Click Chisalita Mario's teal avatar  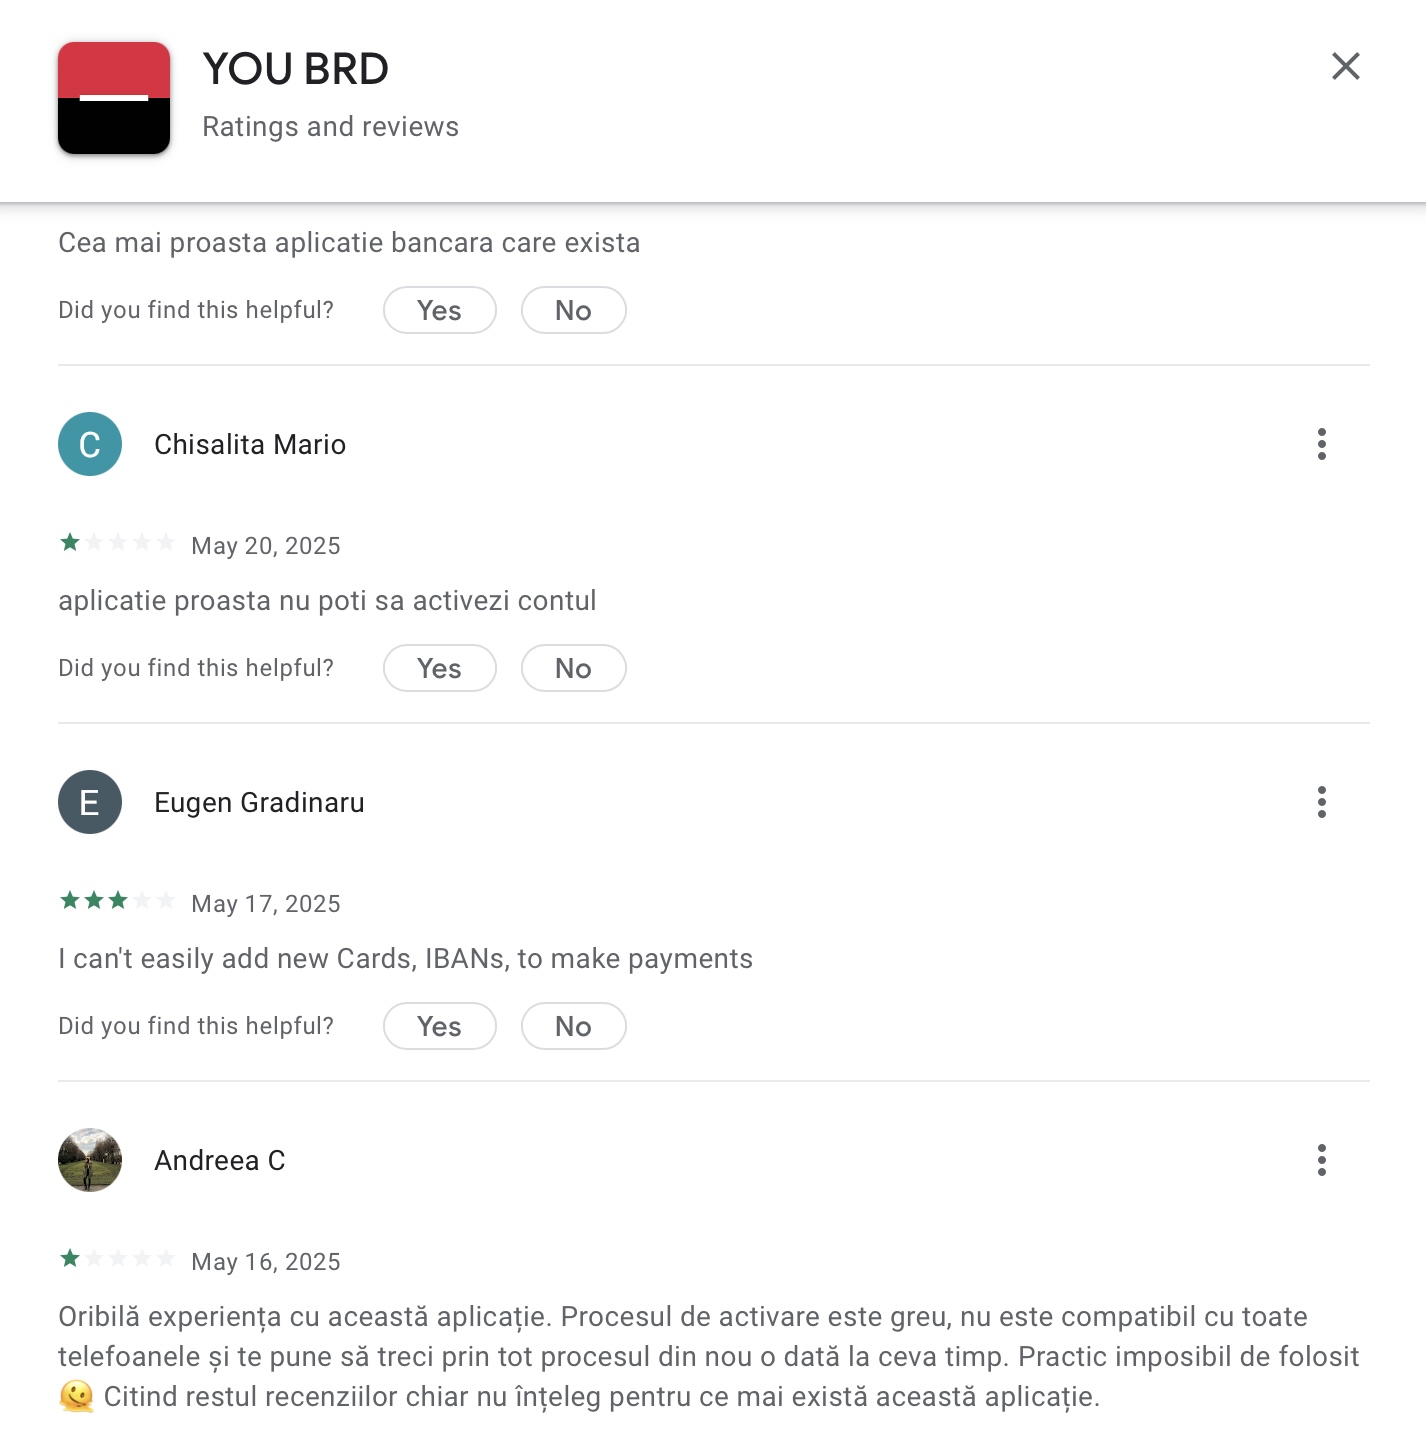90,444
